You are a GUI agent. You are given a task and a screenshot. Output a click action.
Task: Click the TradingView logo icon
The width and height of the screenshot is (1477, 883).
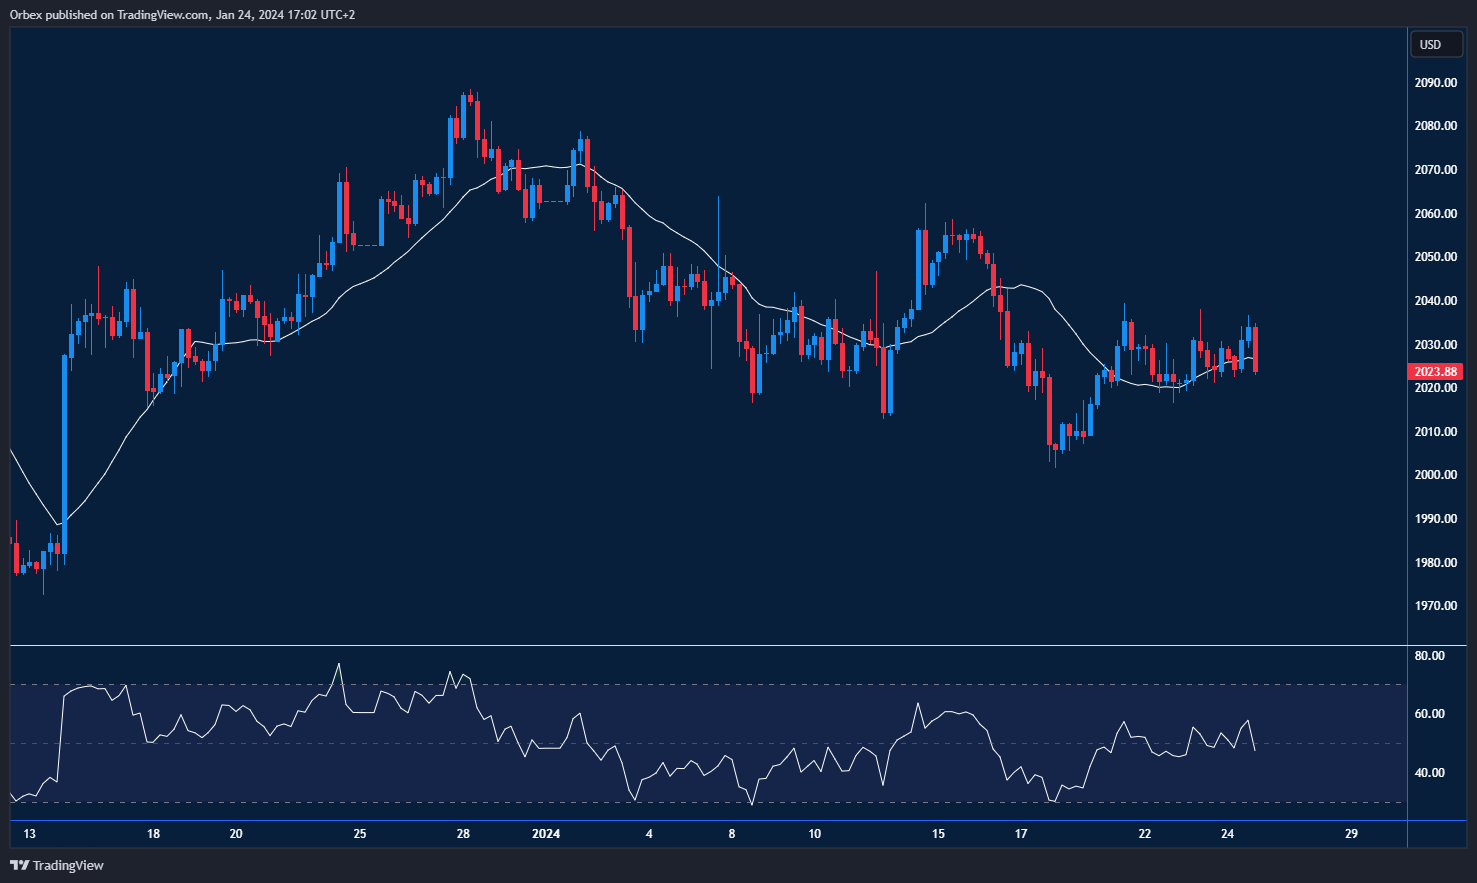point(17,866)
